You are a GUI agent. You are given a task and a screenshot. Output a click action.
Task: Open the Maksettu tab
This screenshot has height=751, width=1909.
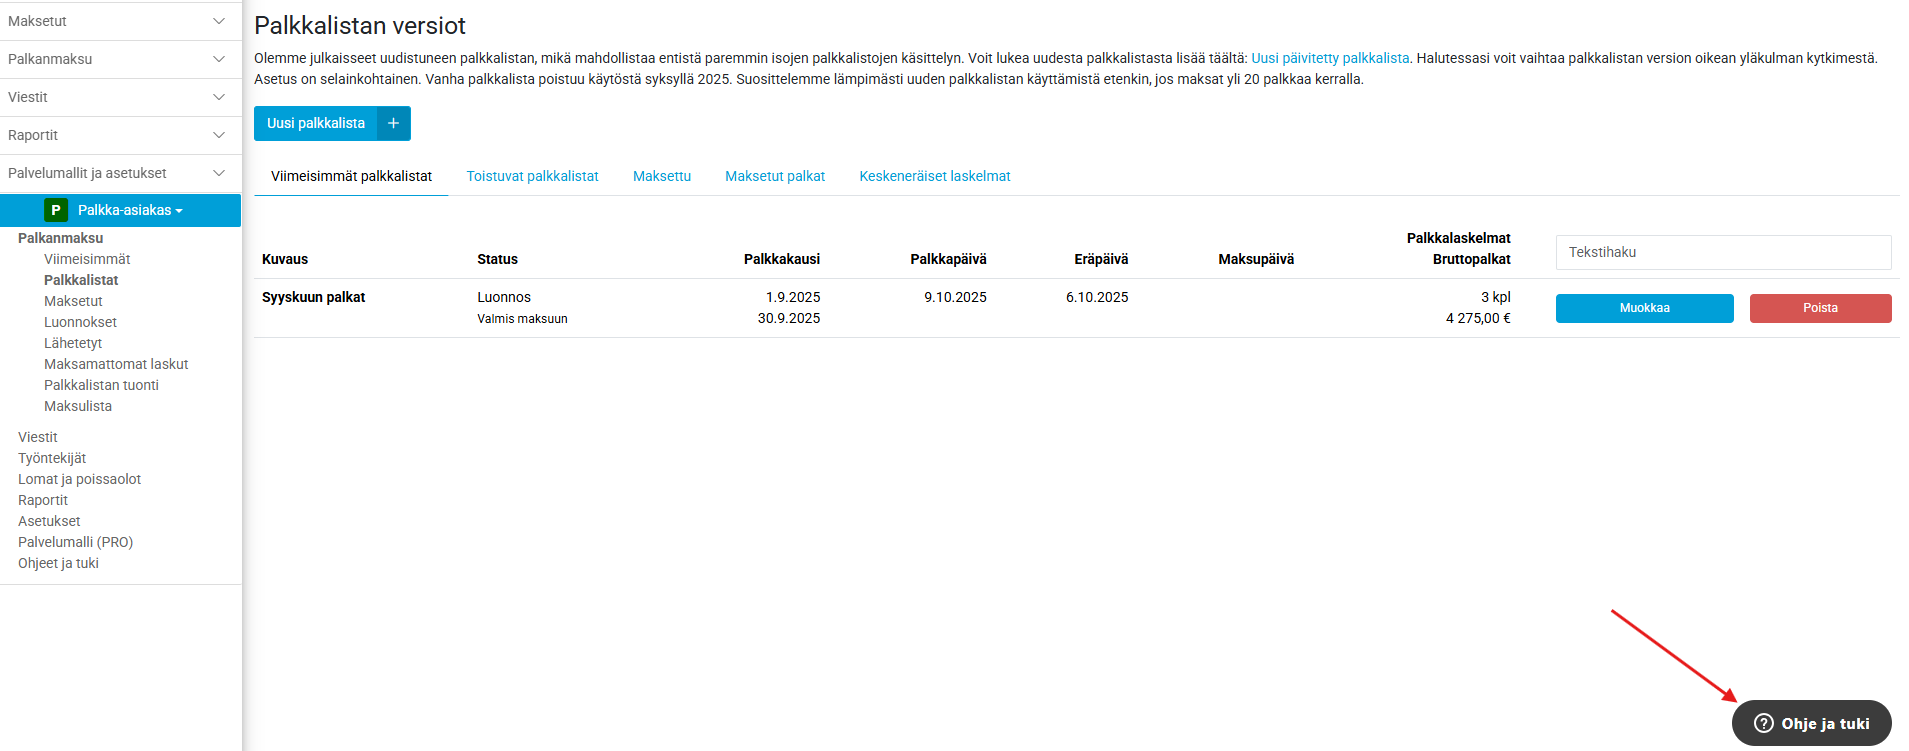pos(661,176)
